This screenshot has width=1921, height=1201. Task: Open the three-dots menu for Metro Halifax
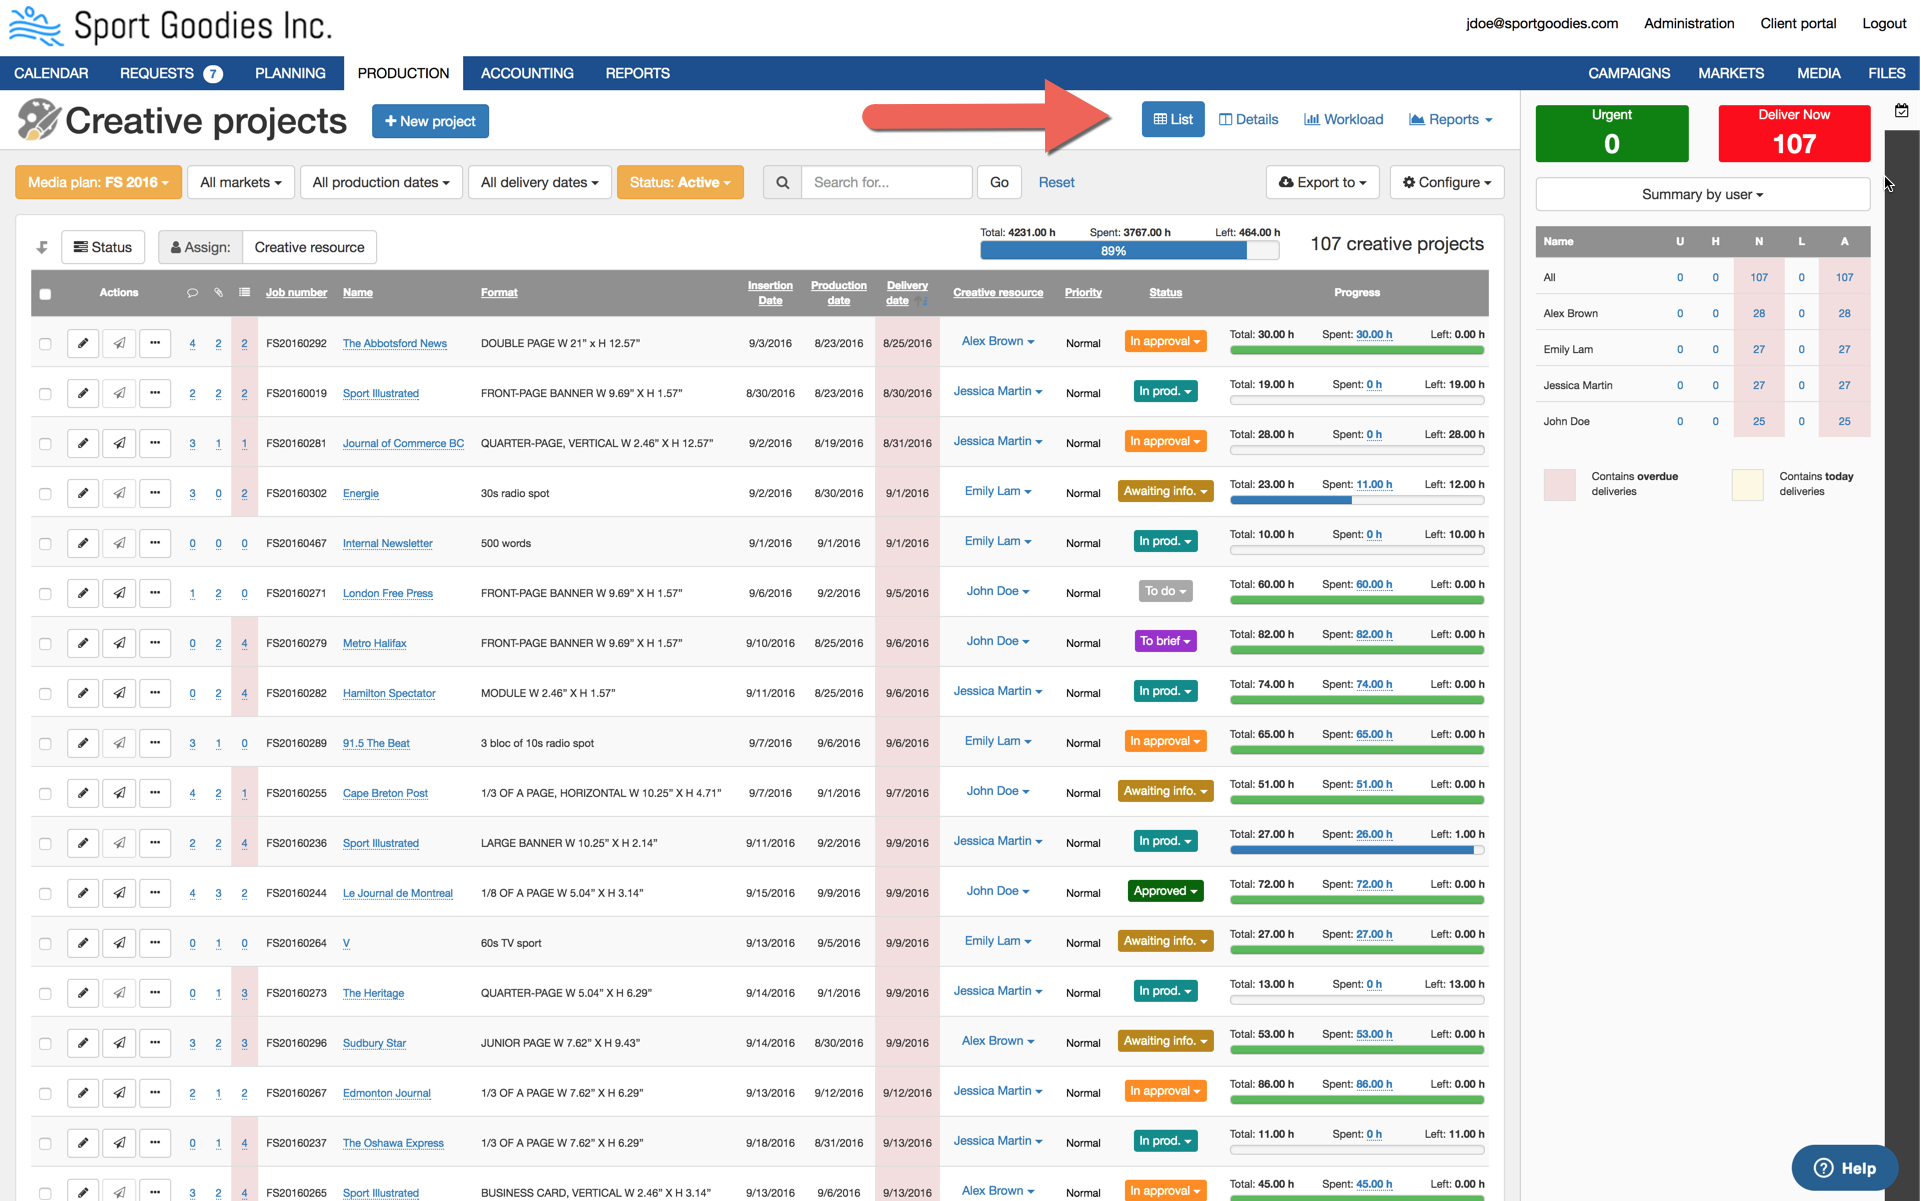click(x=155, y=643)
